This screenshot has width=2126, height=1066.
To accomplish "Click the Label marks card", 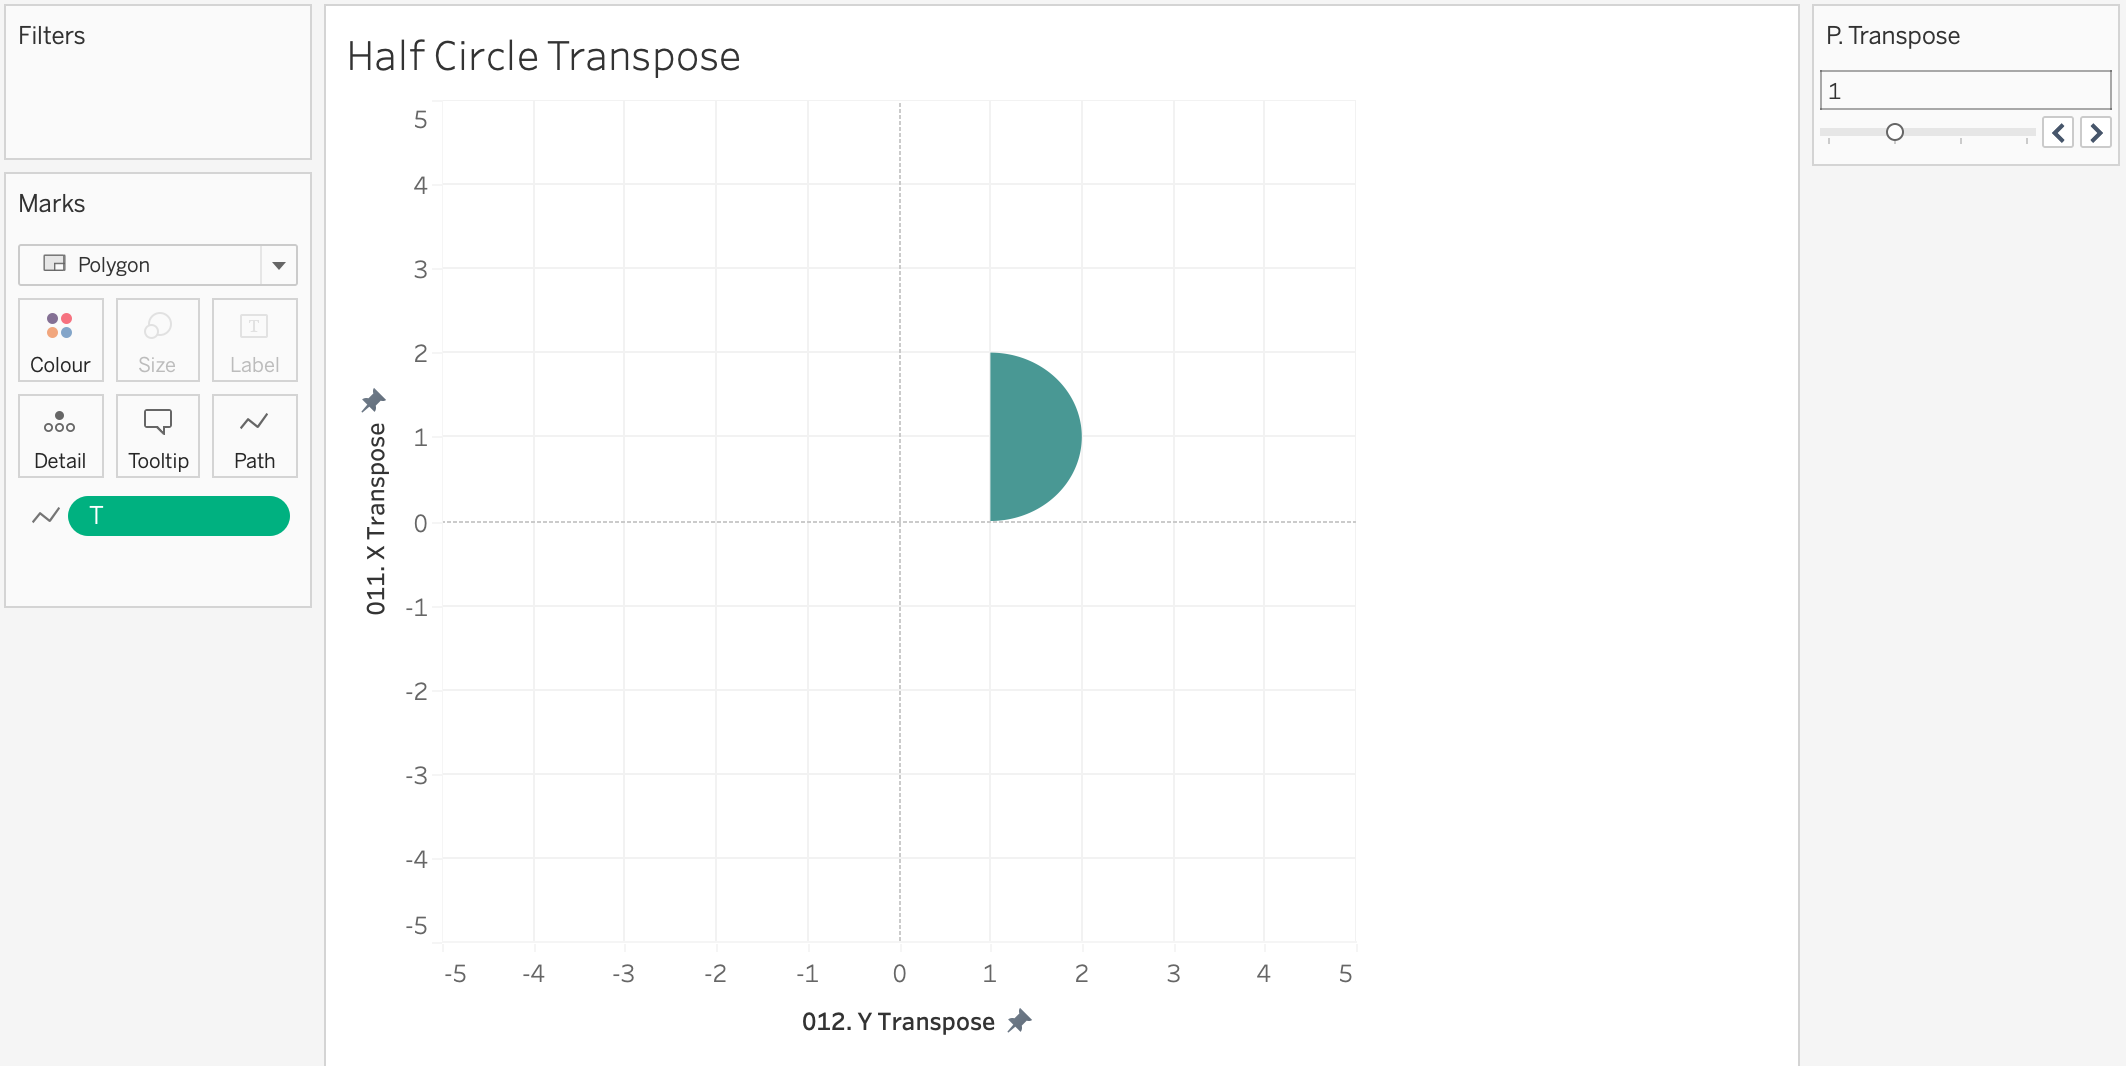I will 254,340.
